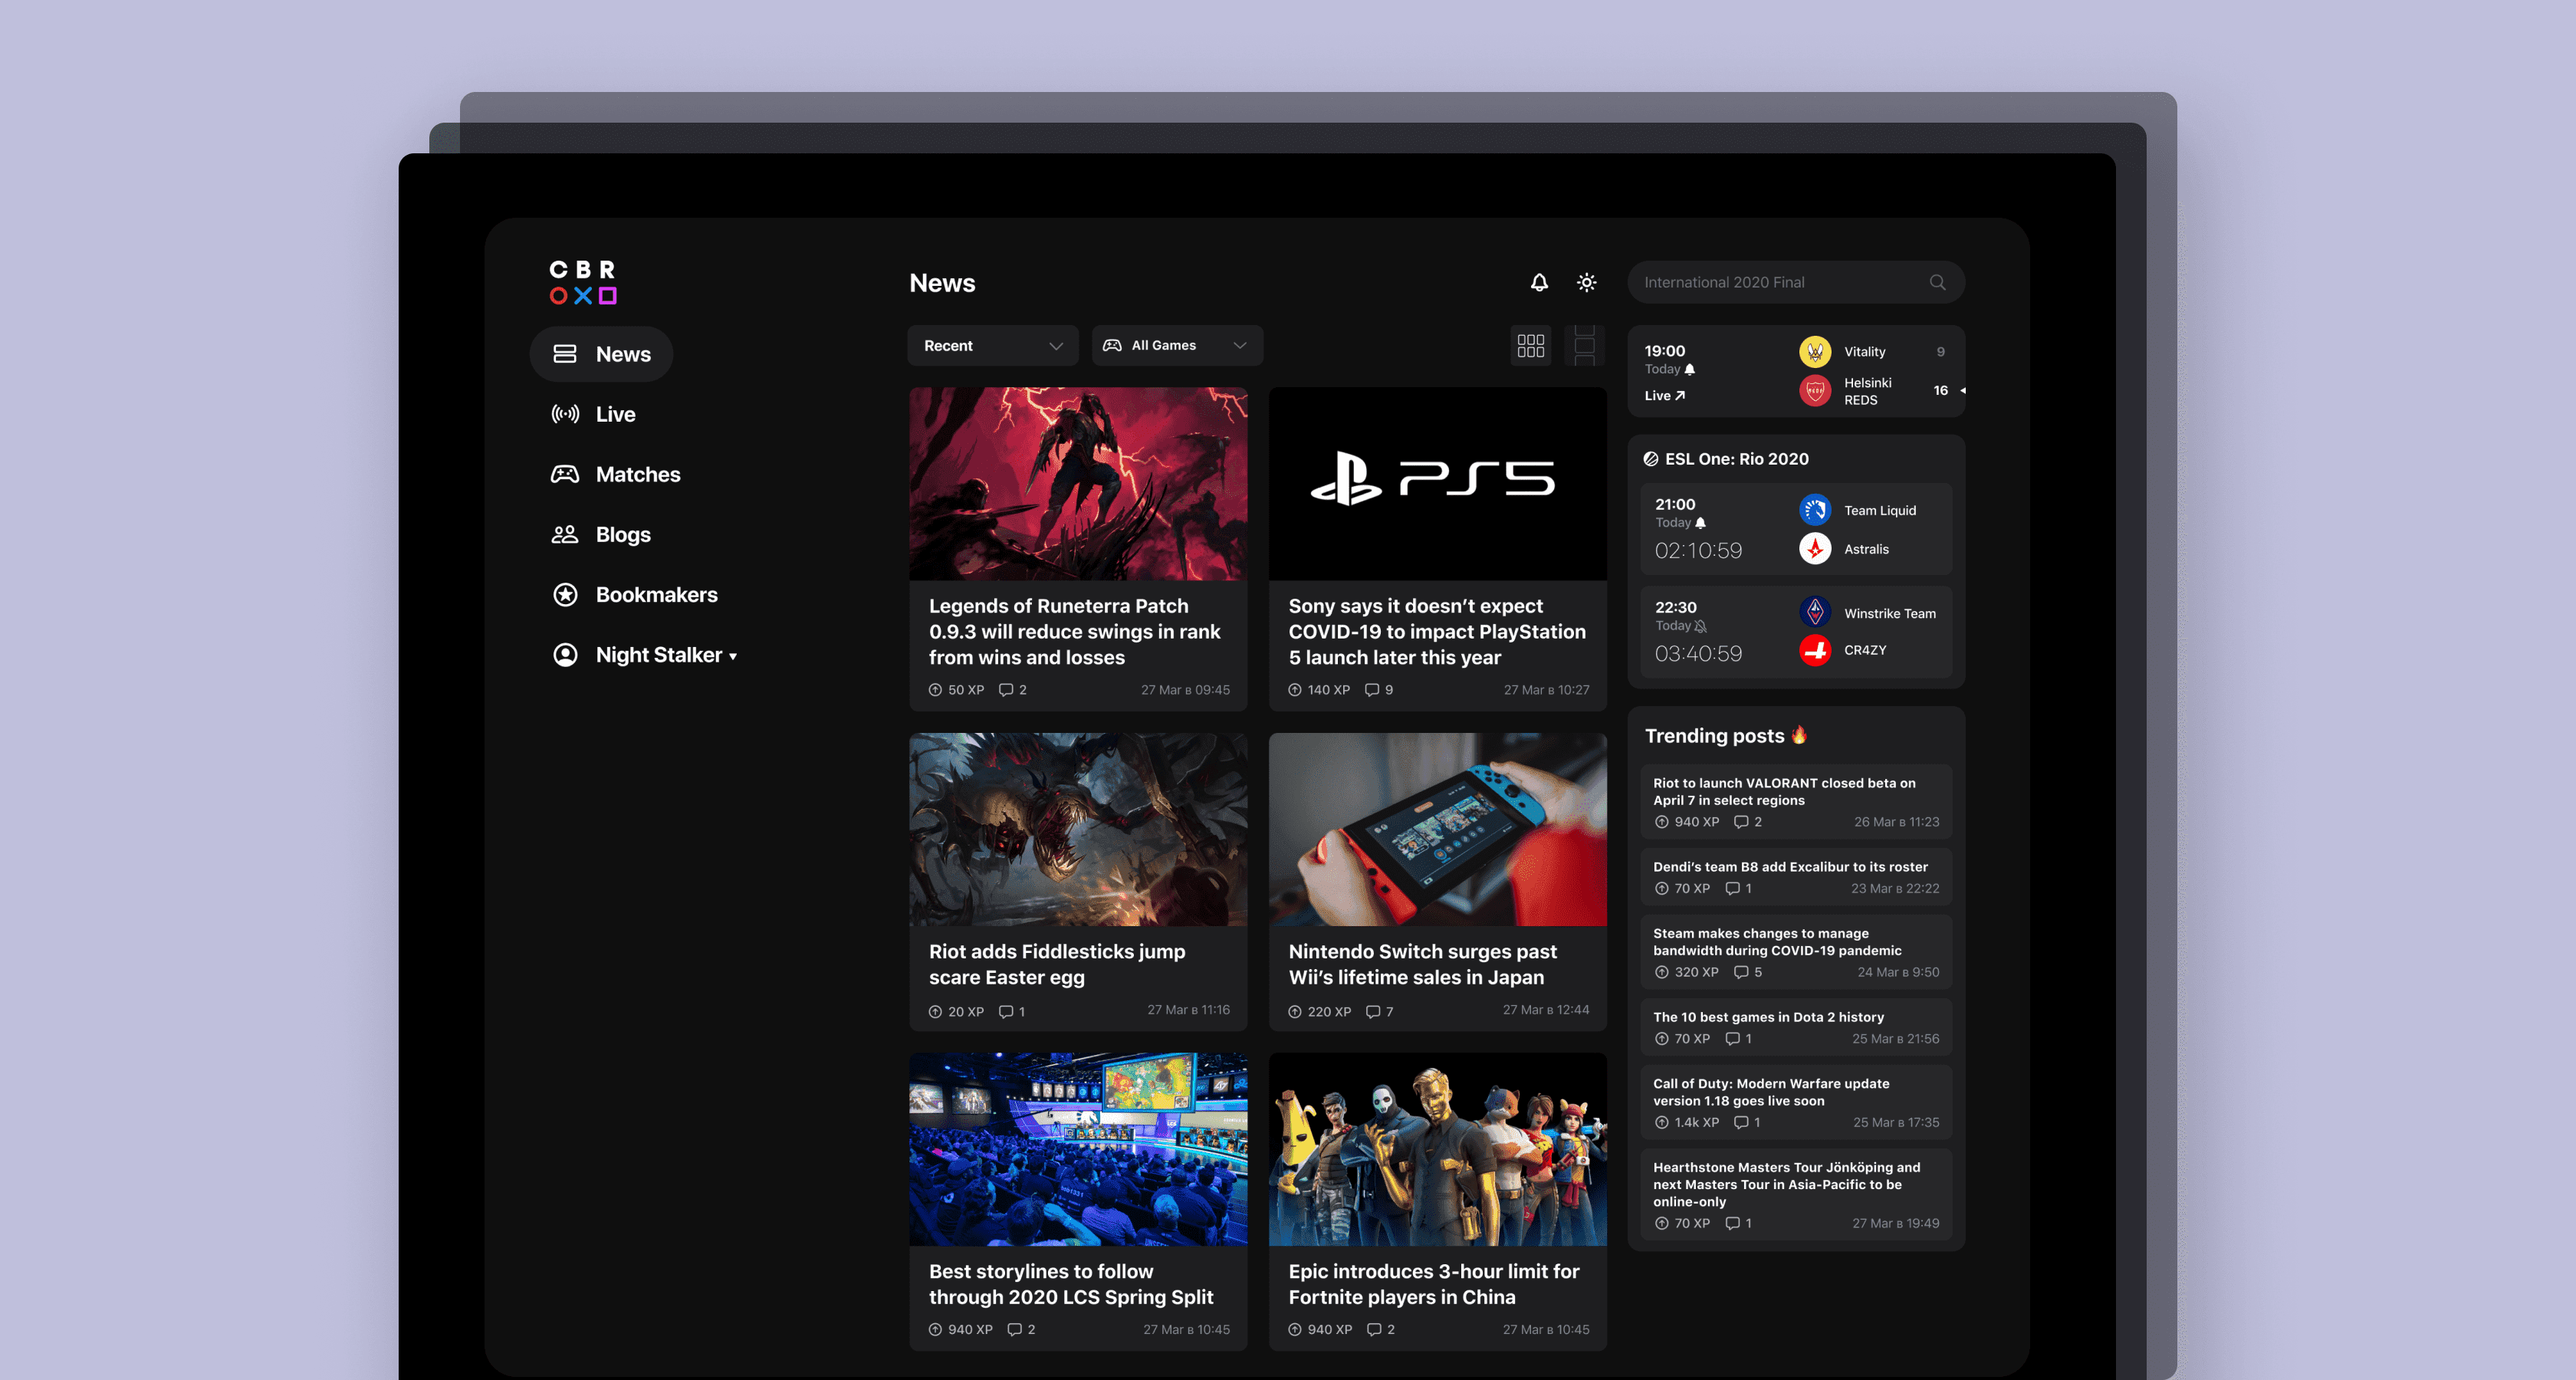Image resolution: width=2576 pixels, height=1380 pixels.
Task: Open the notifications bell icon
Action: tap(1539, 283)
